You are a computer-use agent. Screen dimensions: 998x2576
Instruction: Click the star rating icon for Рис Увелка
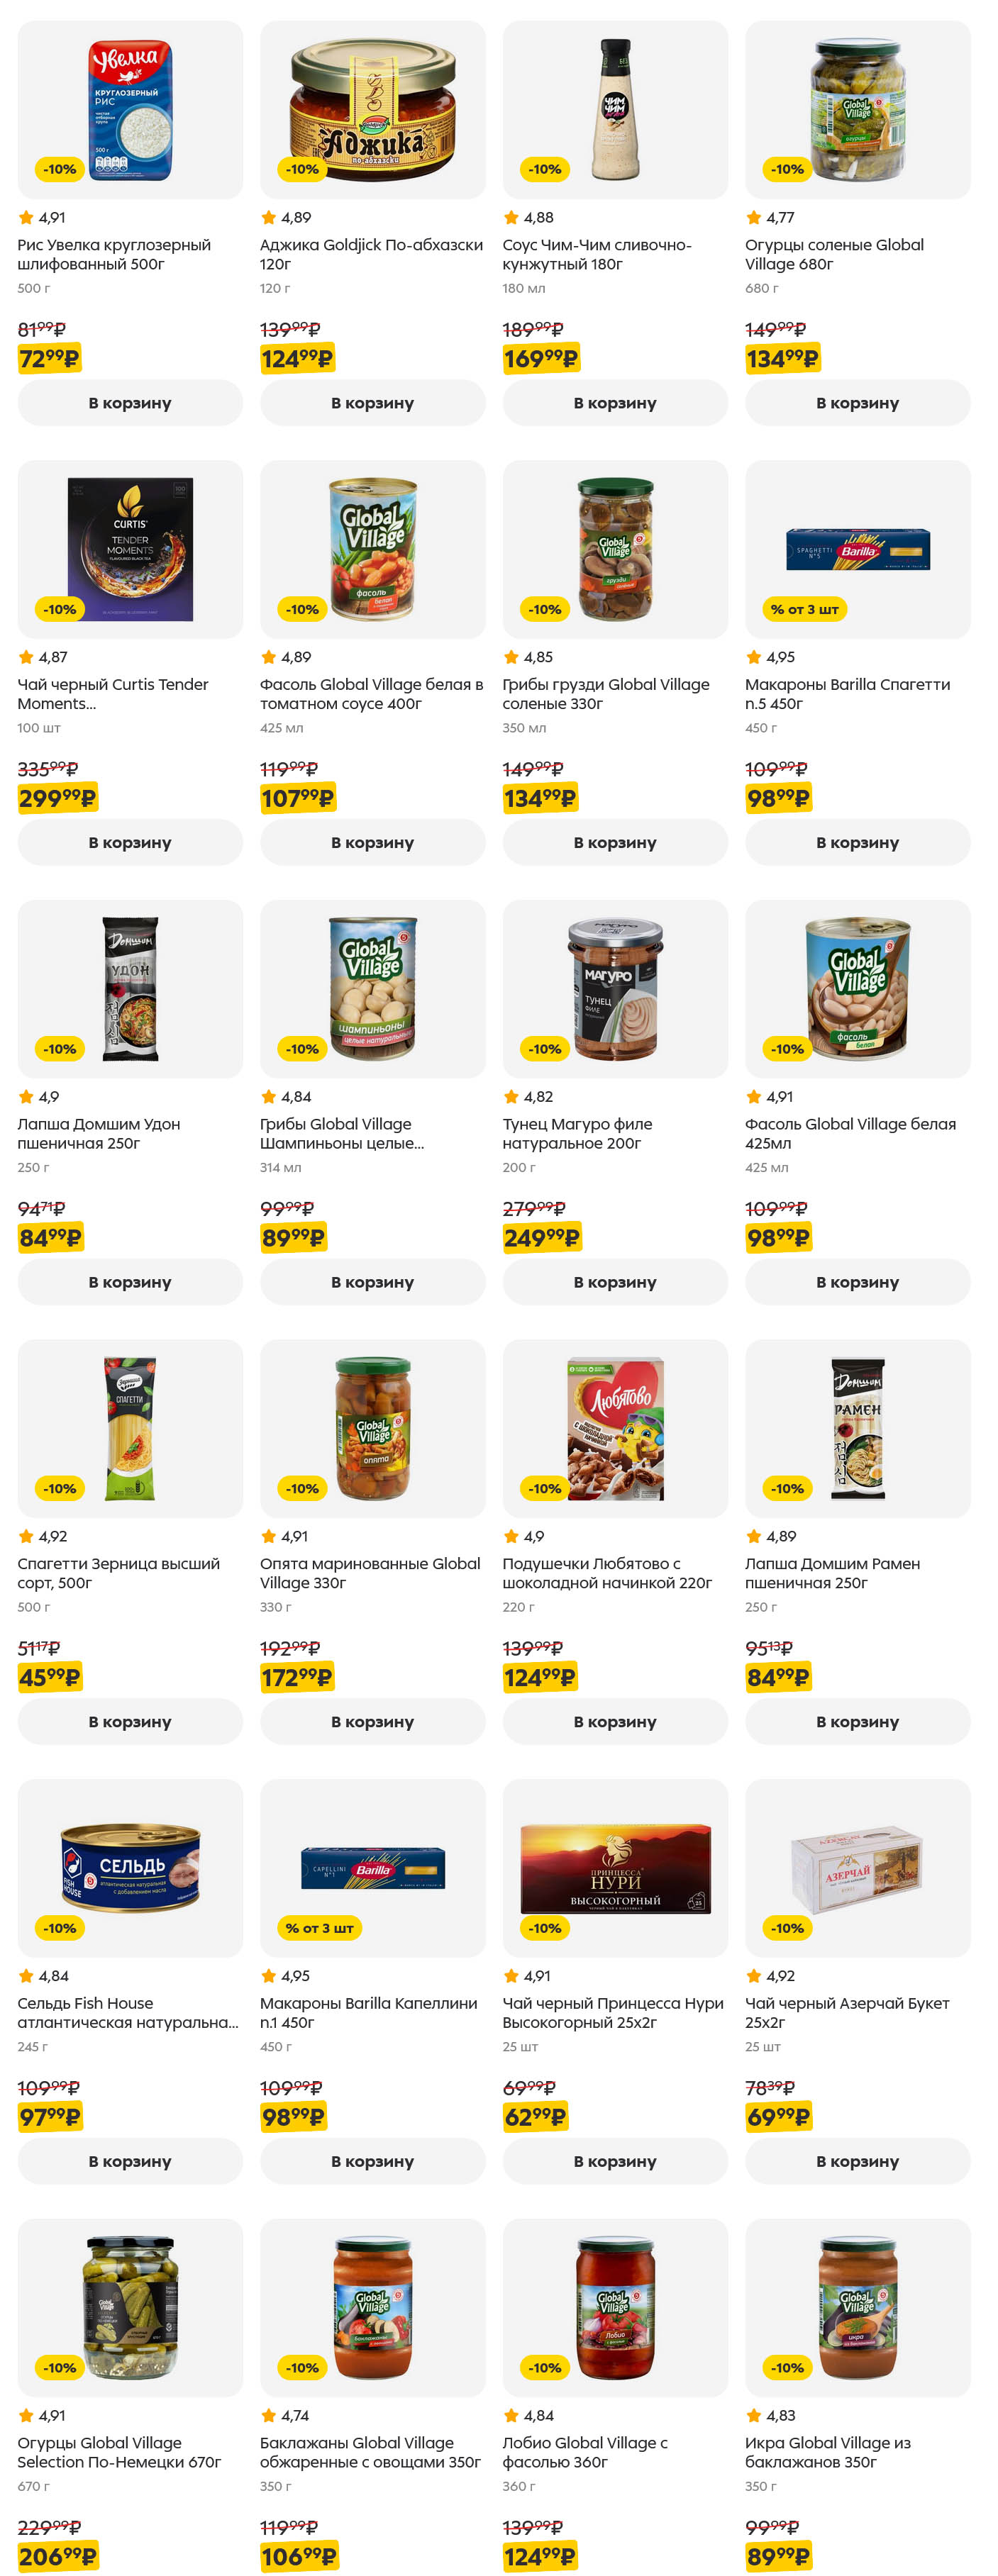point(26,217)
